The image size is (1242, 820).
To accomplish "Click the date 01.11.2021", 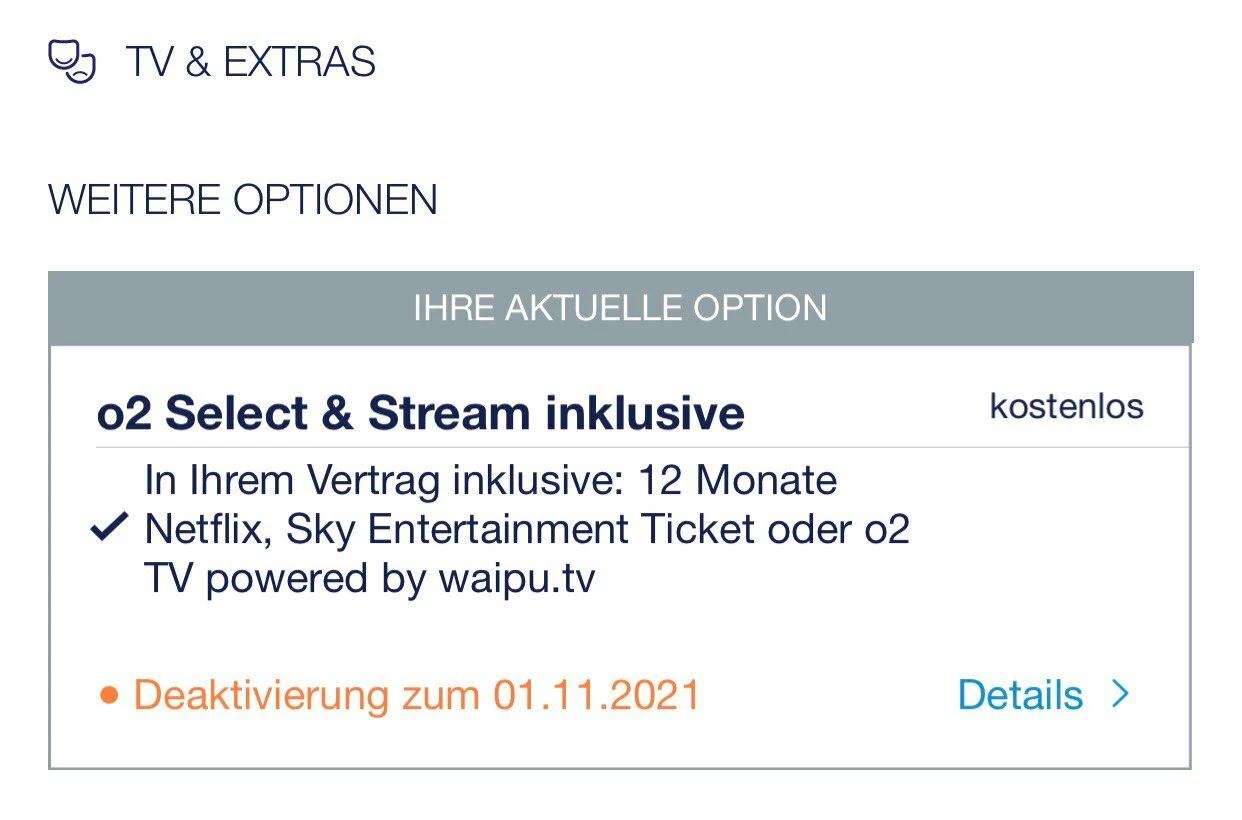I will pyautogui.click(x=596, y=695).
